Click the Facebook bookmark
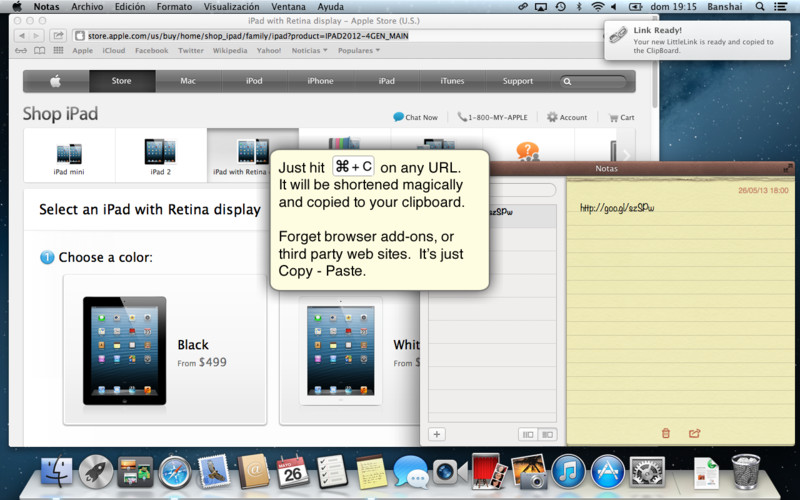The height and width of the screenshot is (500, 800). click(x=152, y=51)
